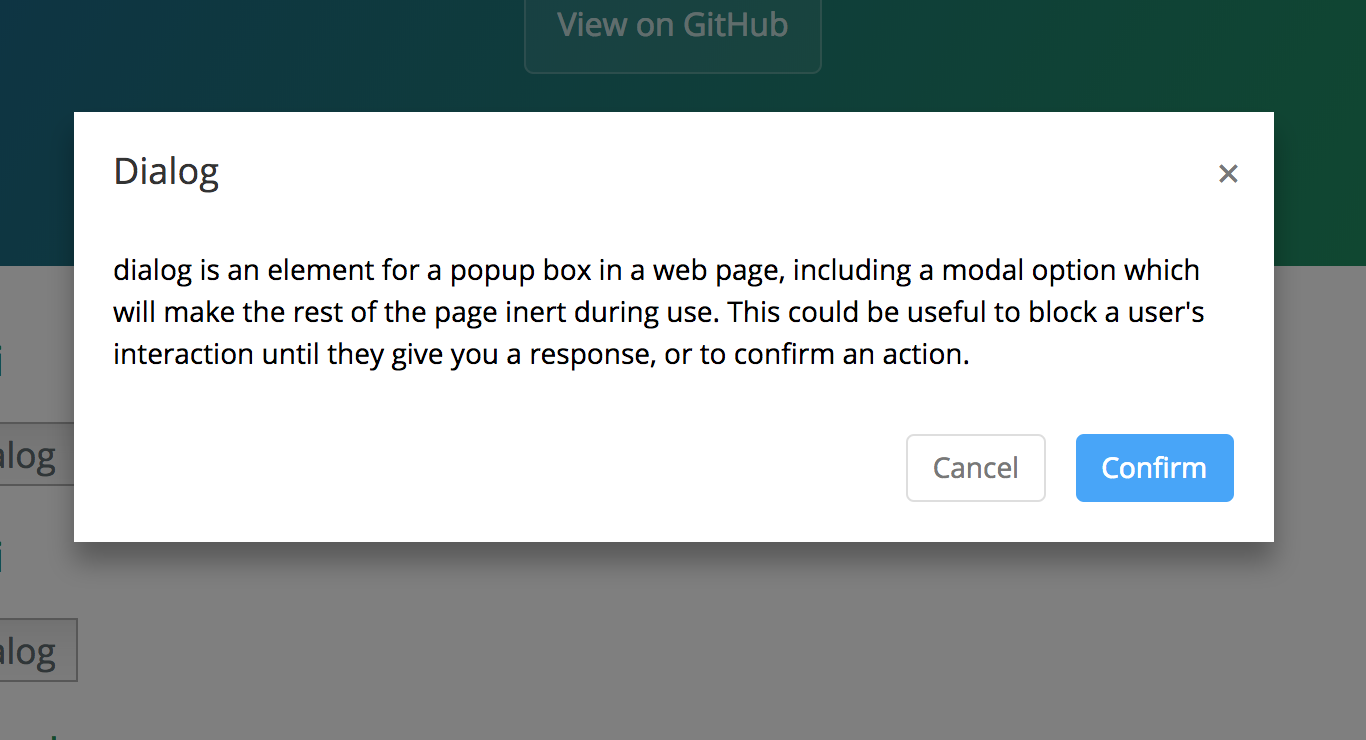The image size is (1366, 740).
Task: Click the Cancel button in the dialog
Action: [975, 468]
